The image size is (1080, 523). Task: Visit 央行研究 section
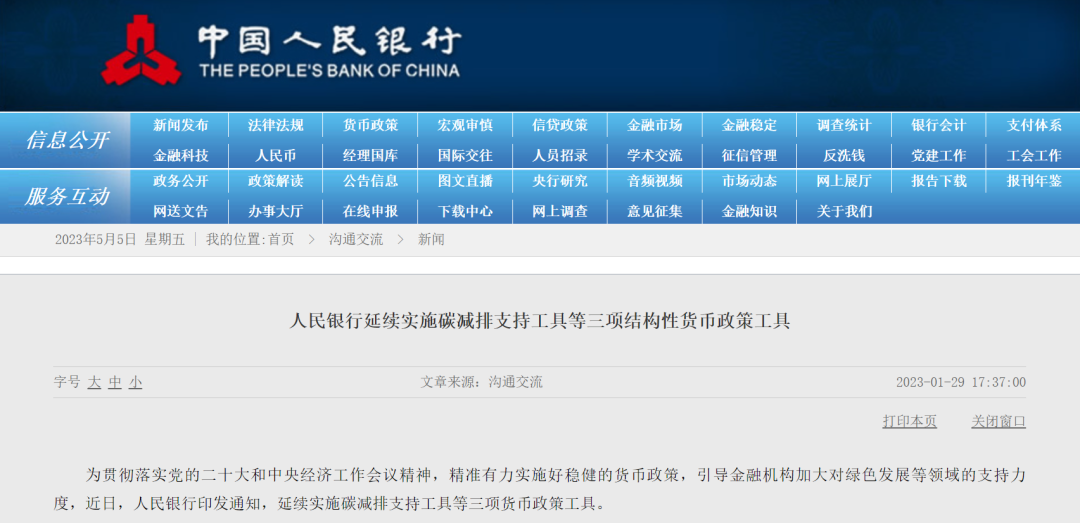pyautogui.click(x=560, y=181)
